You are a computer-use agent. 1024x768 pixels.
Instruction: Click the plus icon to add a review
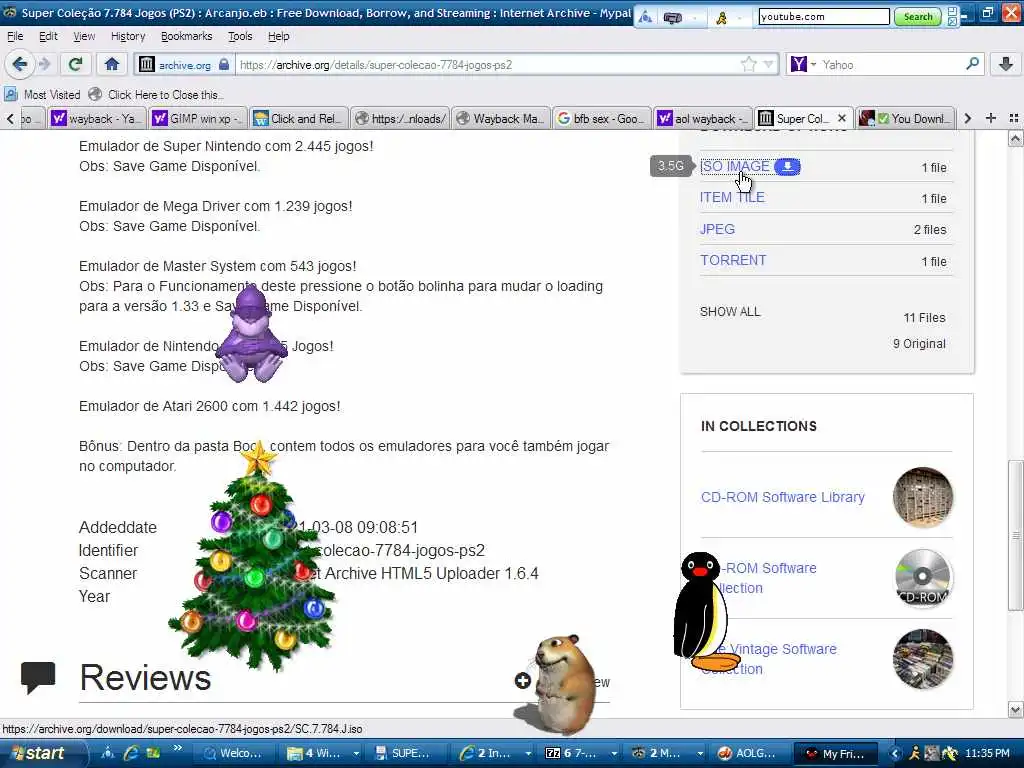click(x=522, y=681)
